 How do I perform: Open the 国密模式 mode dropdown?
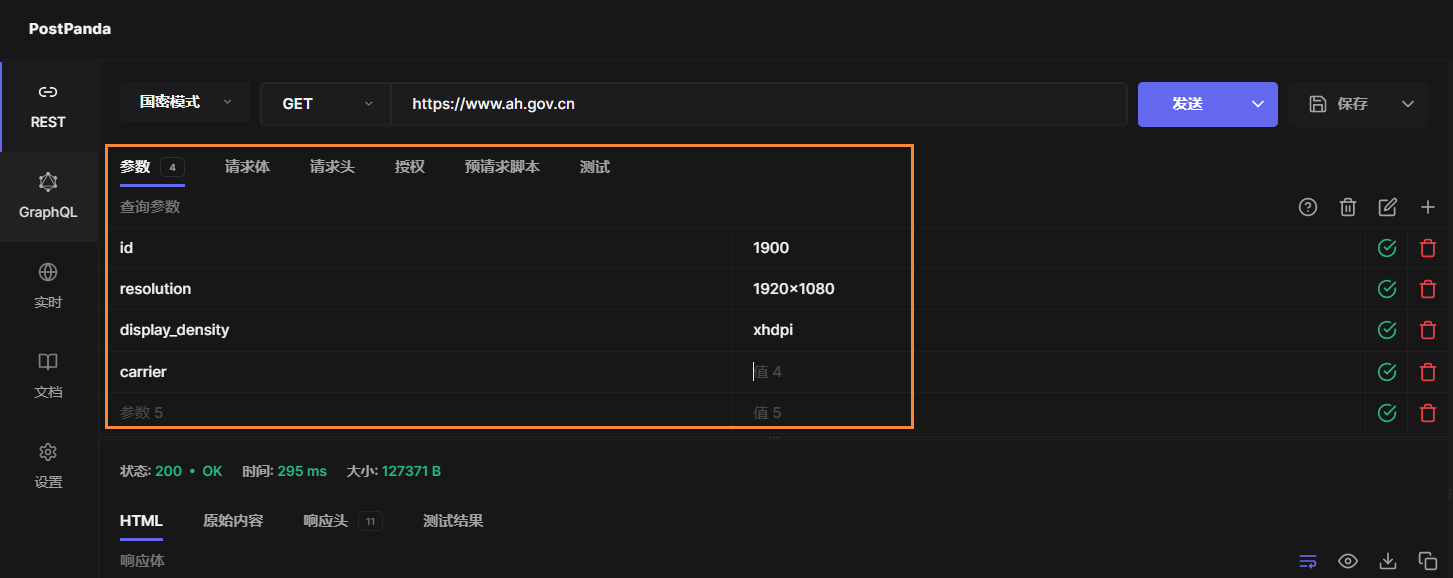pos(184,103)
